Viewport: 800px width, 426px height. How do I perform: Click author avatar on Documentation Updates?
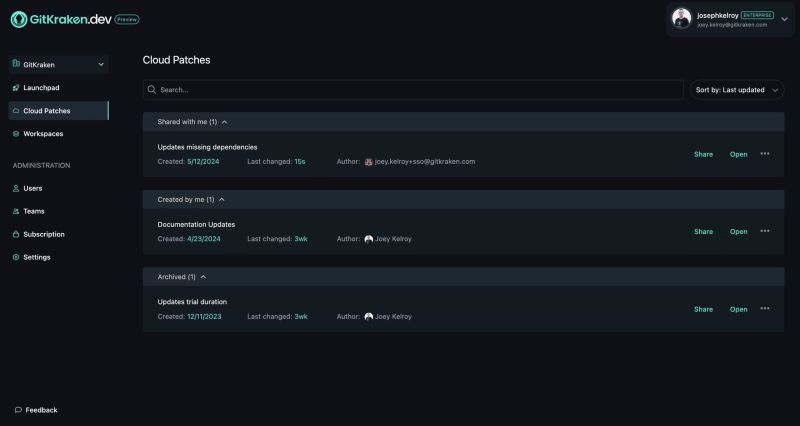(x=368, y=239)
